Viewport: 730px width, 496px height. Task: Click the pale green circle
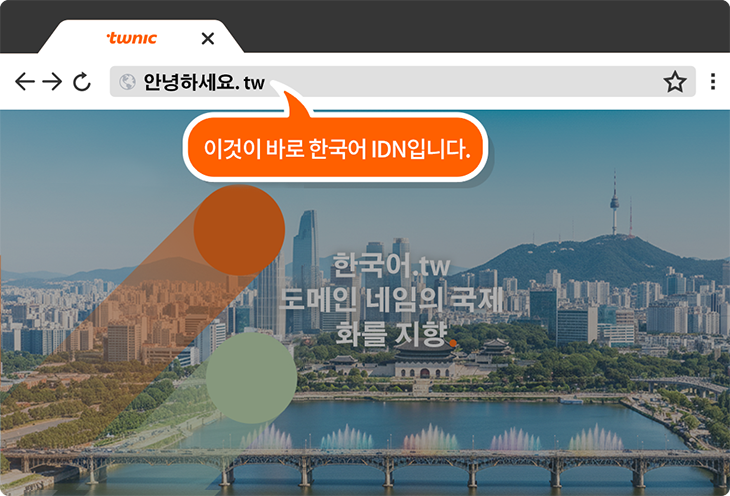[x=251, y=378]
